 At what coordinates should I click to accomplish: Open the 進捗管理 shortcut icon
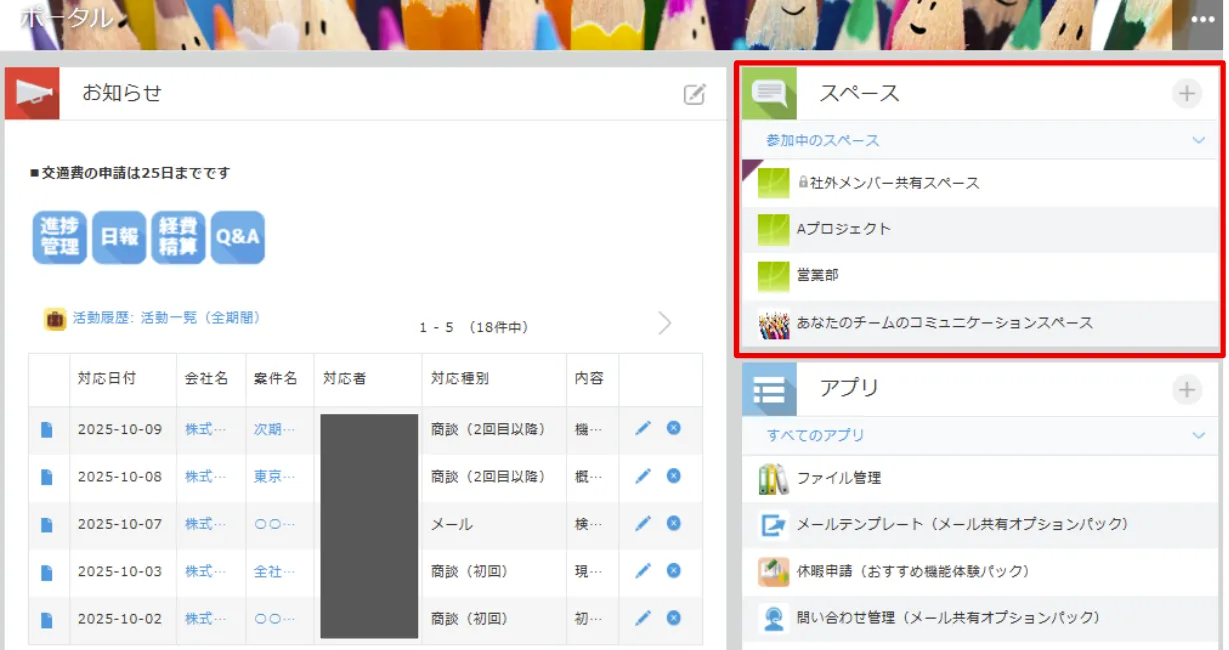(x=60, y=237)
